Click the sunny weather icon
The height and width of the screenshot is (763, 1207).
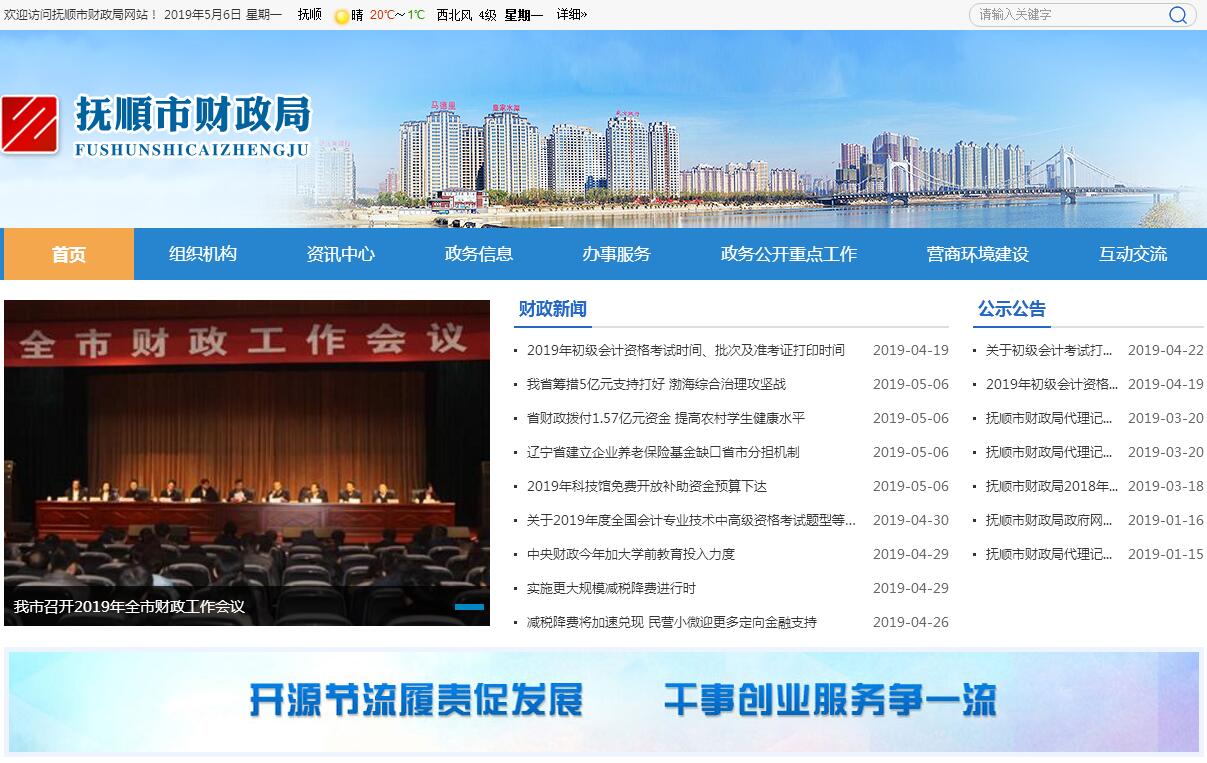click(341, 16)
